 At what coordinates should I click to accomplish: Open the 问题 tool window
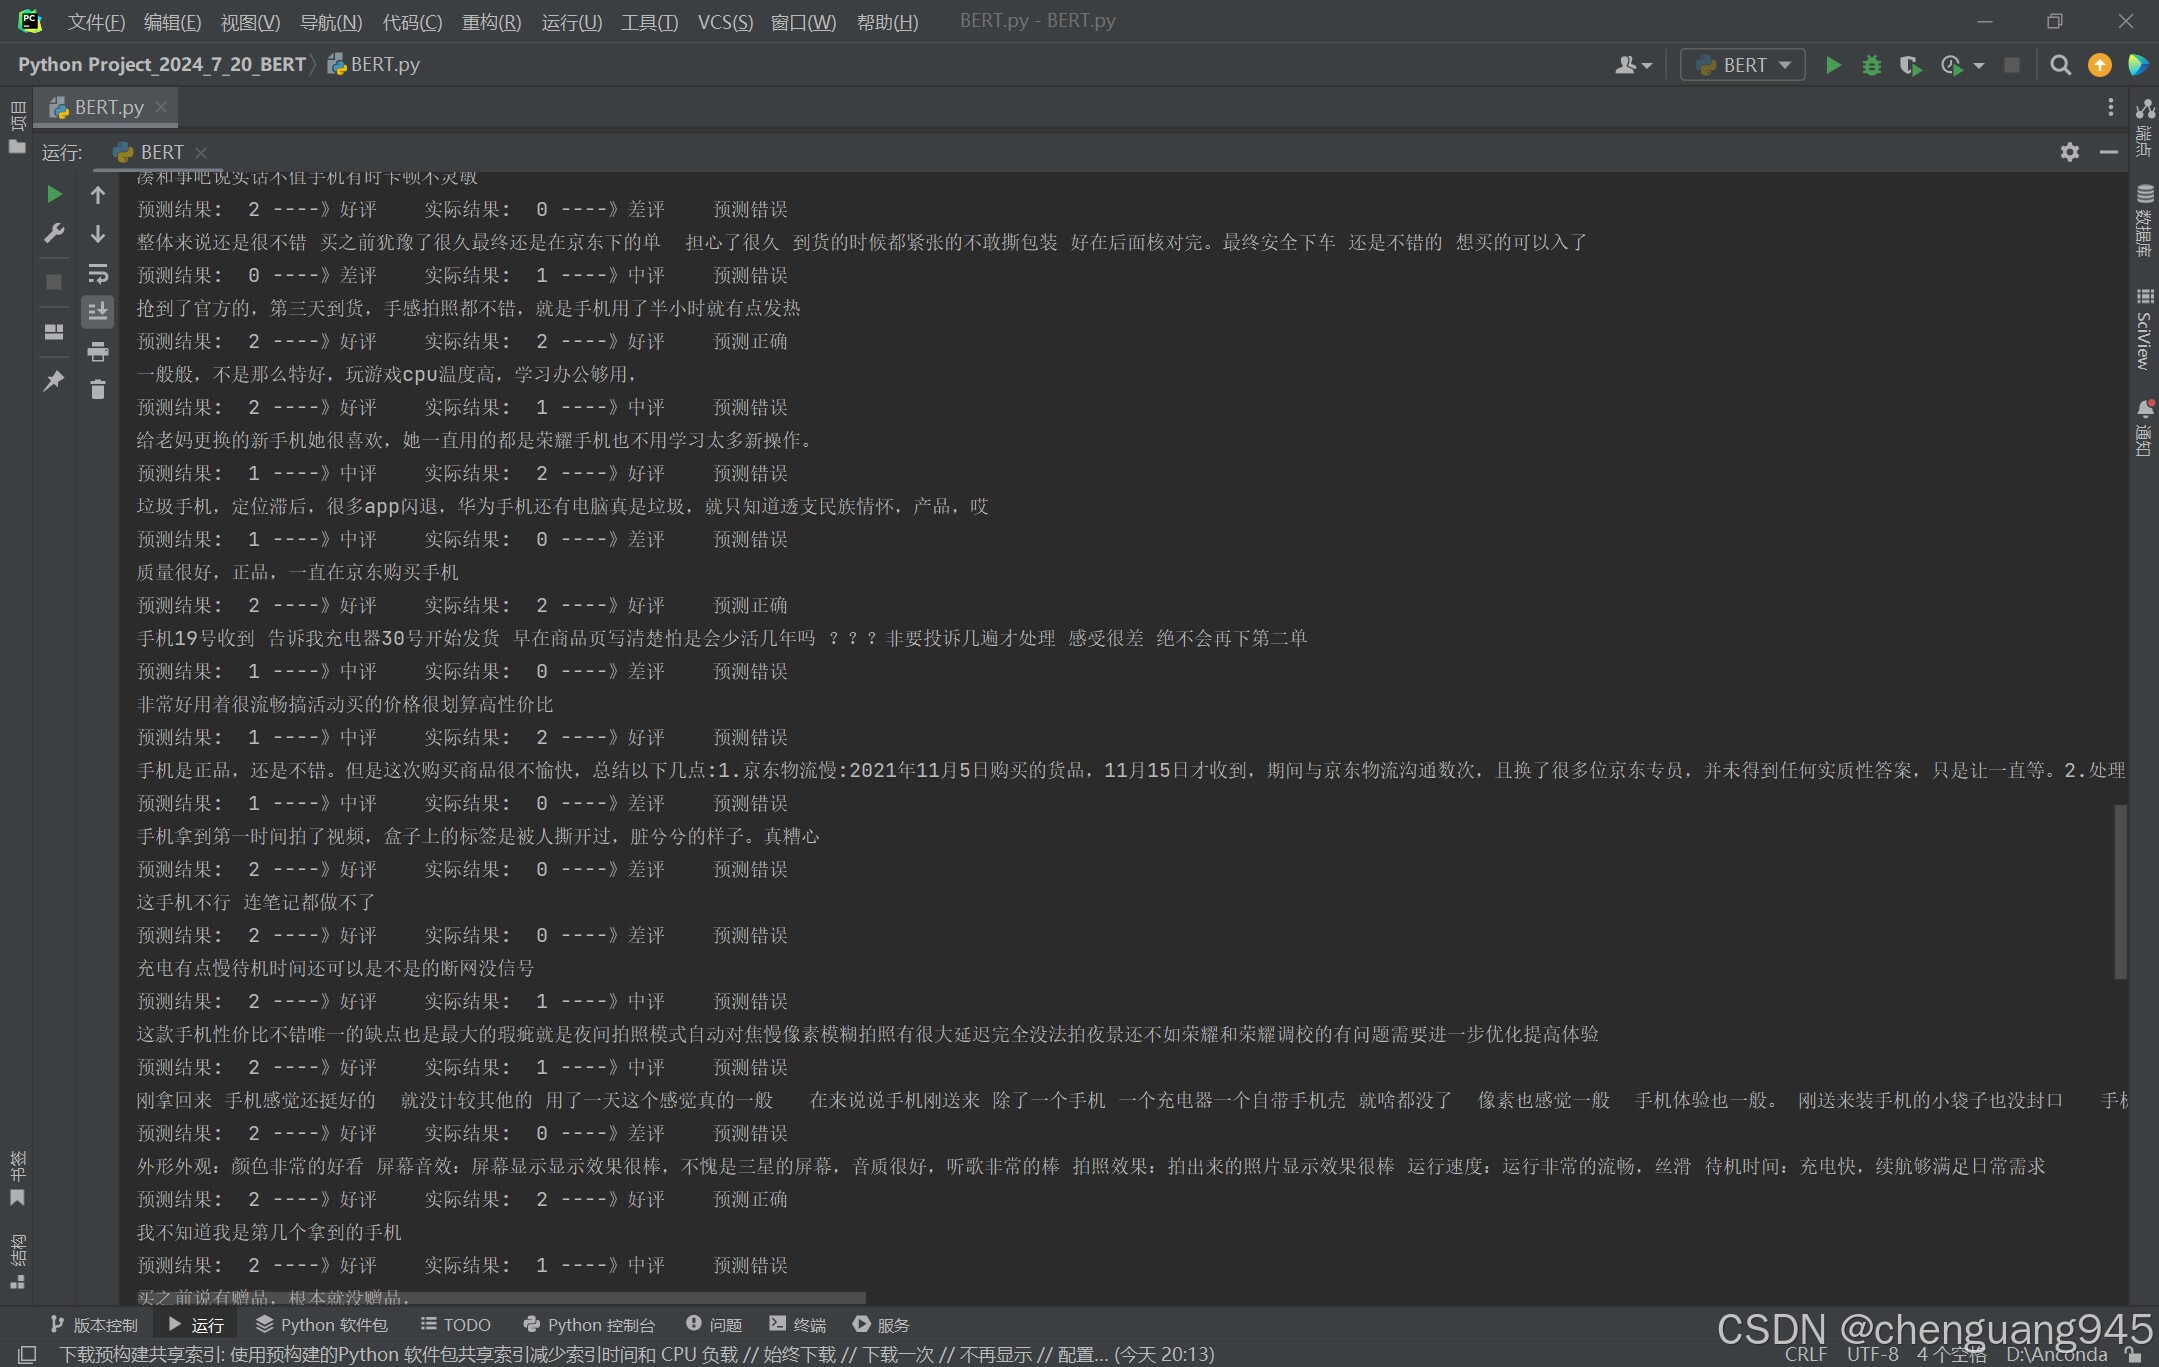point(714,1324)
